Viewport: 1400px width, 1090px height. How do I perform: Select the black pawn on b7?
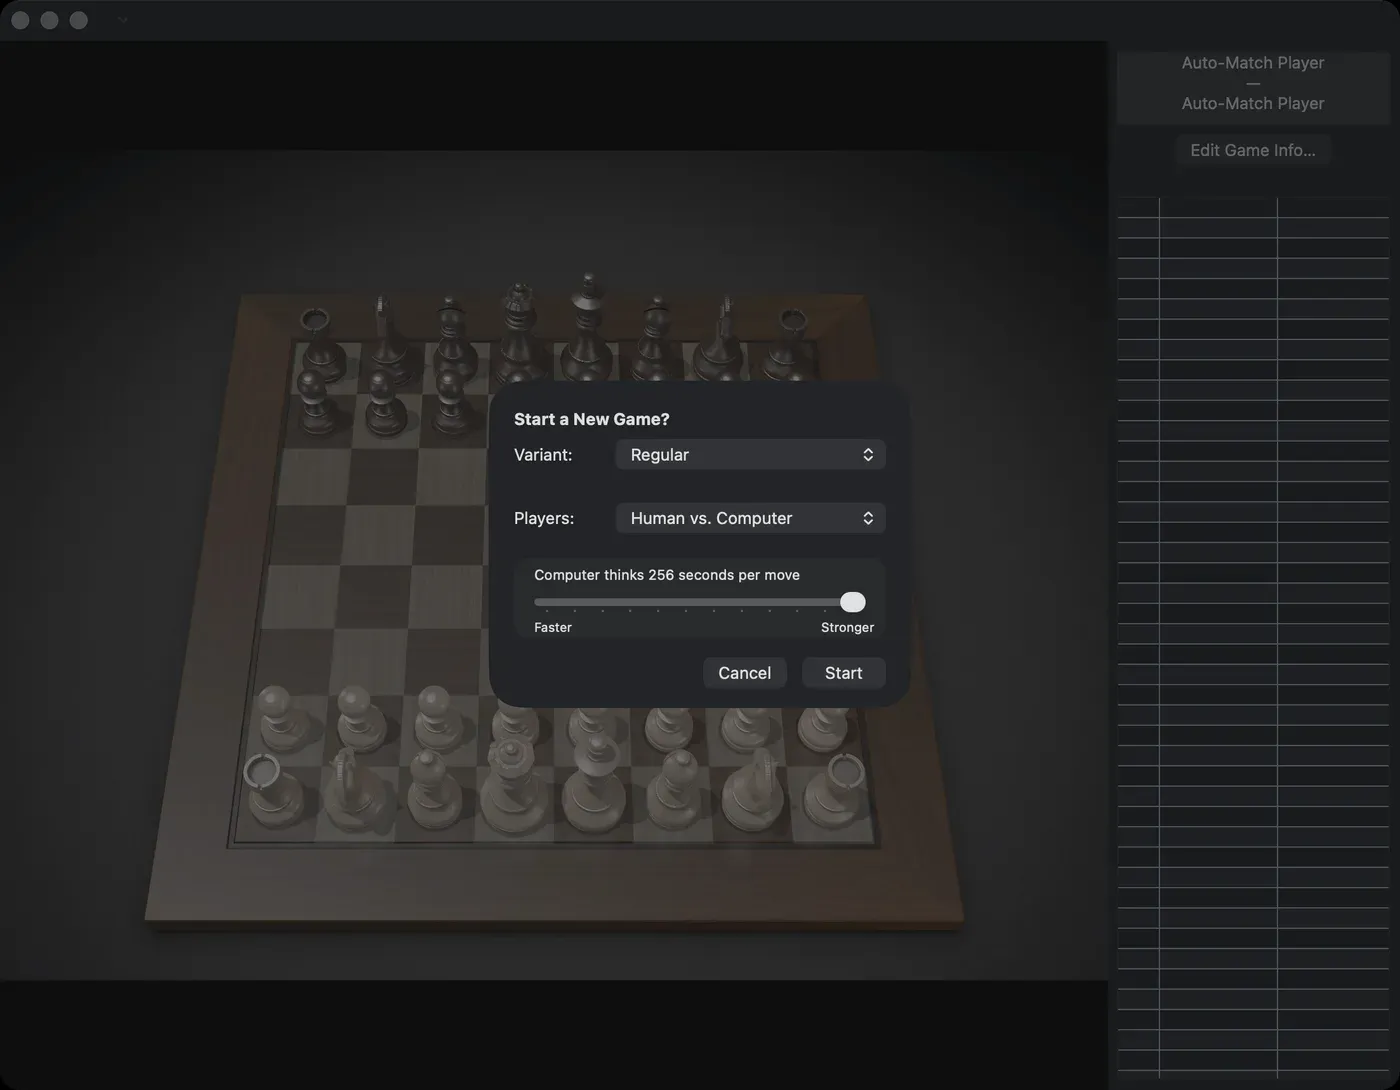(382, 402)
